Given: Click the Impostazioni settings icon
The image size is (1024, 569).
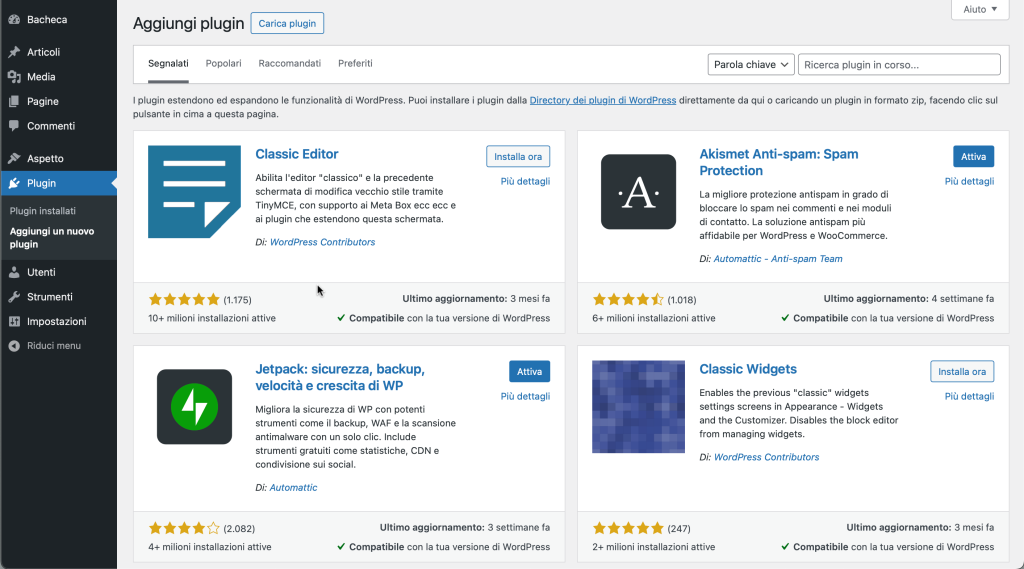Looking at the screenshot, I should [x=14, y=321].
